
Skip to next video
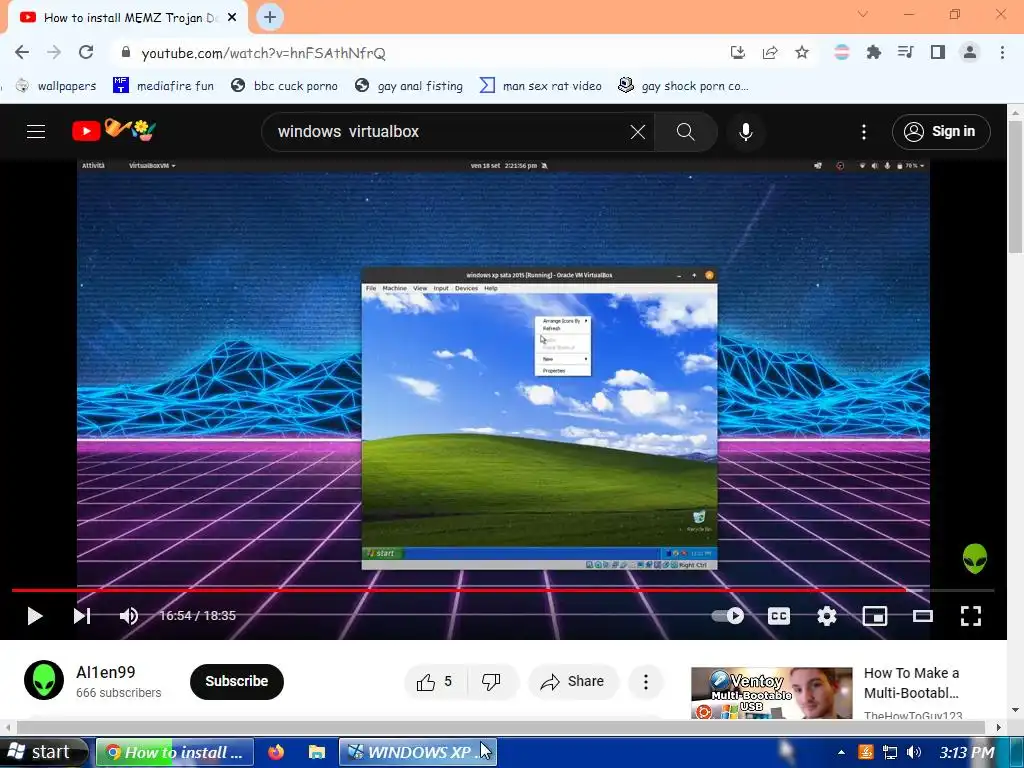coord(82,616)
